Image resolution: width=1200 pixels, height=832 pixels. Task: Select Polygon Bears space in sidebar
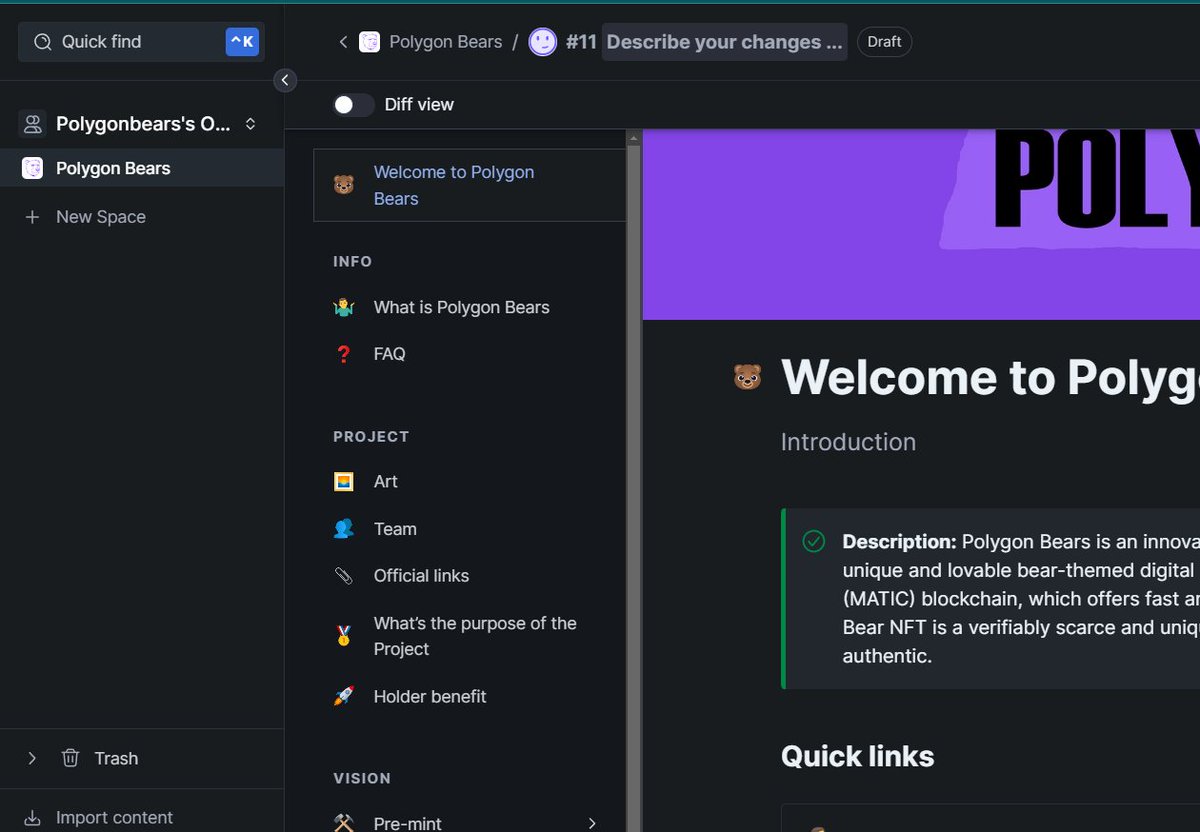pyautogui.click(x=142, y=168)
